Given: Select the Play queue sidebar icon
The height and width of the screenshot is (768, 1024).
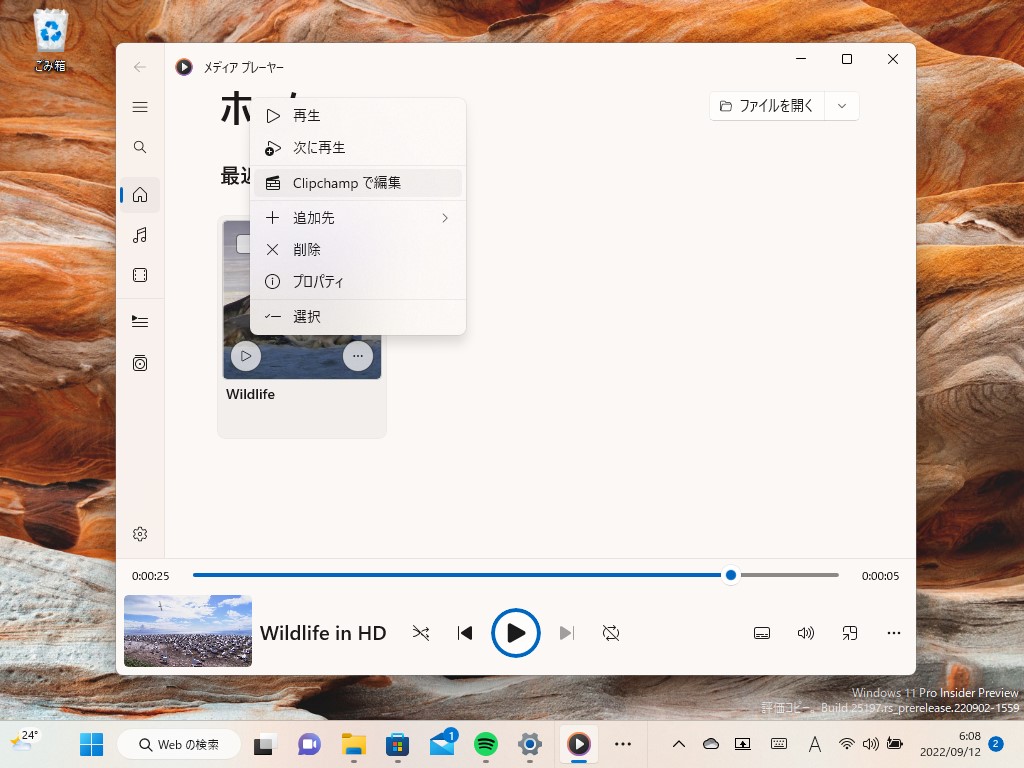Looking at the screenshot, I should point(140,319).
